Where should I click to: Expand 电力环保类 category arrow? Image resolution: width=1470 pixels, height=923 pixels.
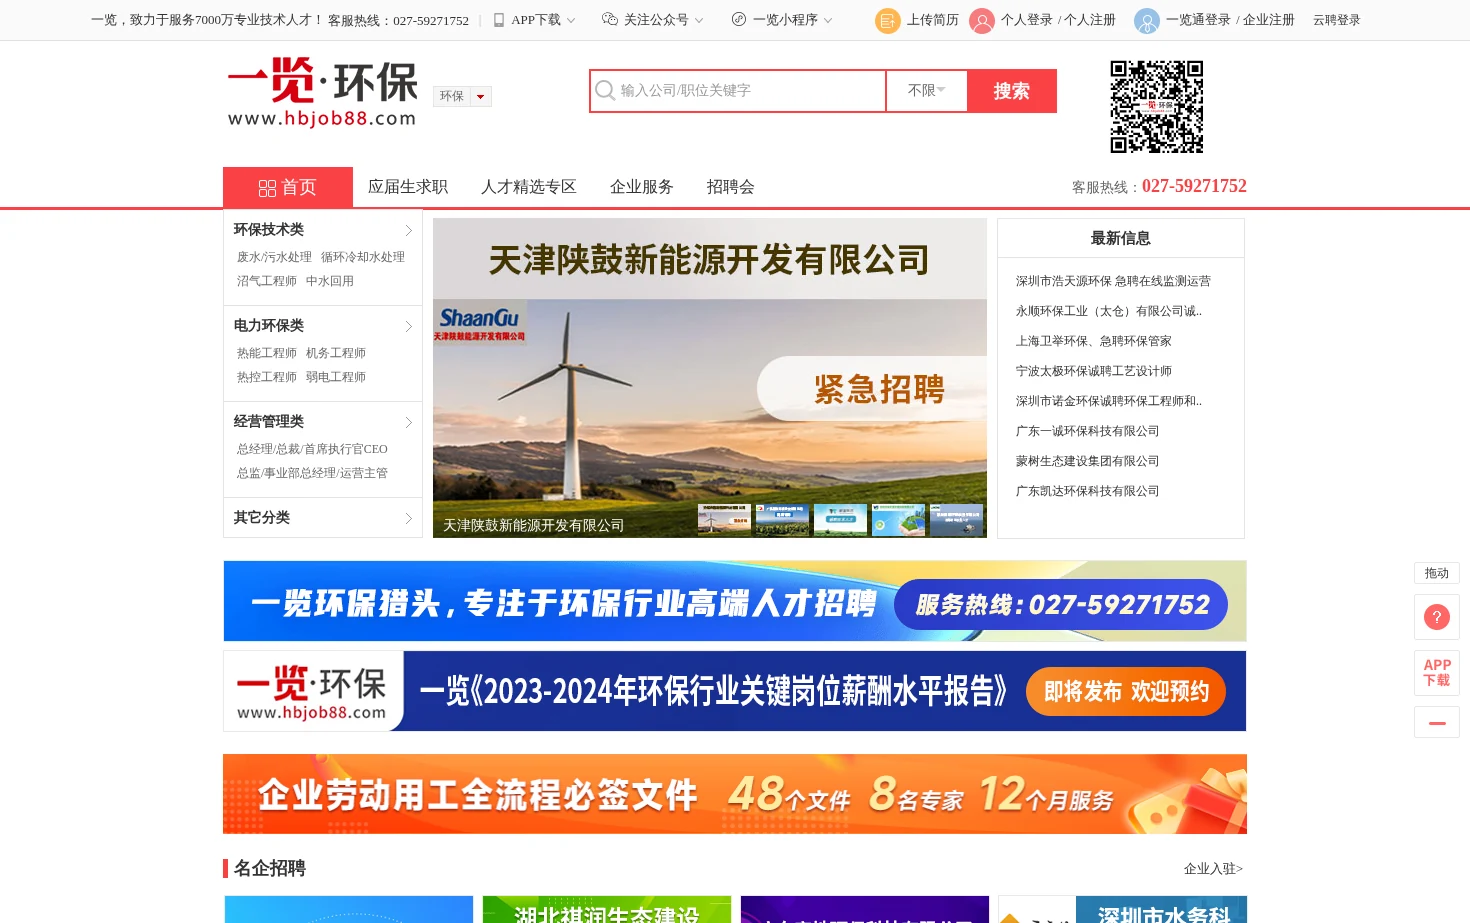(x=408, y=326)
